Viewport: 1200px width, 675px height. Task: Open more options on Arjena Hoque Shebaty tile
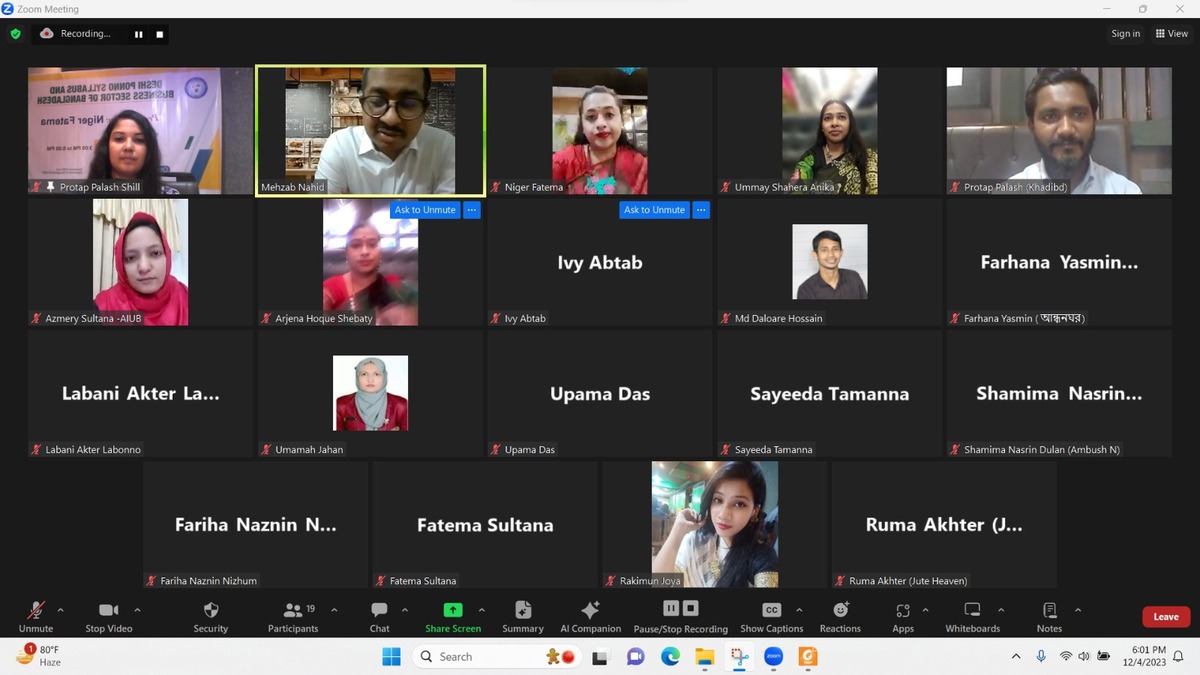click(x=471, y=210)
